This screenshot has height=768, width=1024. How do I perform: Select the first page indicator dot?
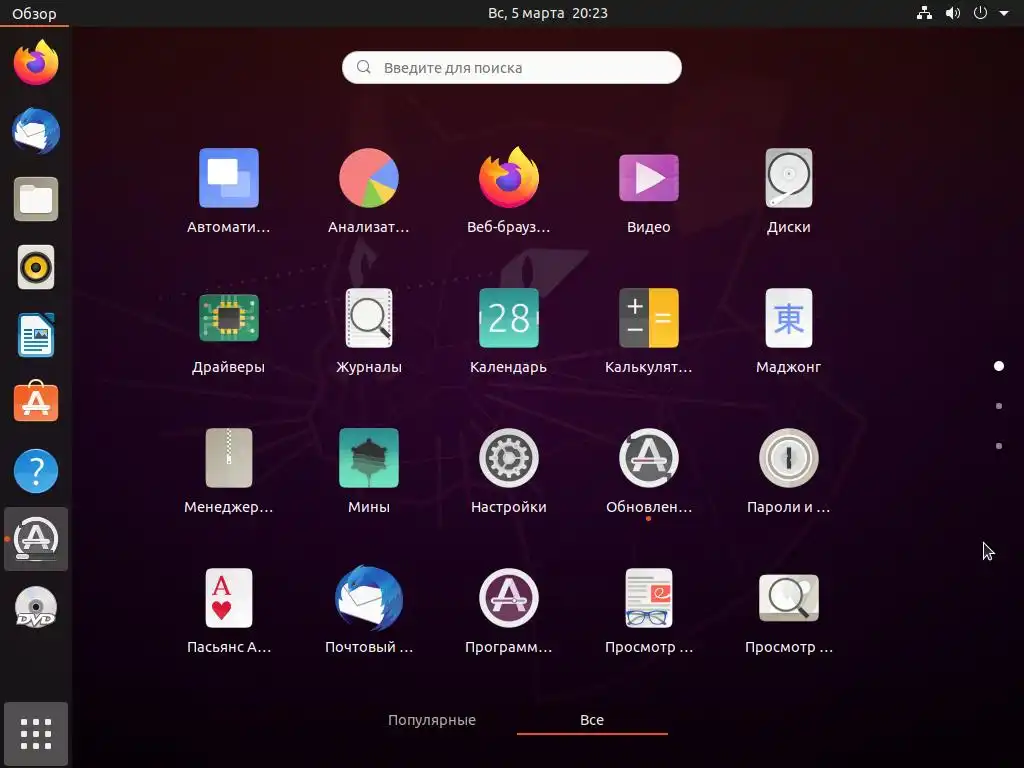click(999, 366)
